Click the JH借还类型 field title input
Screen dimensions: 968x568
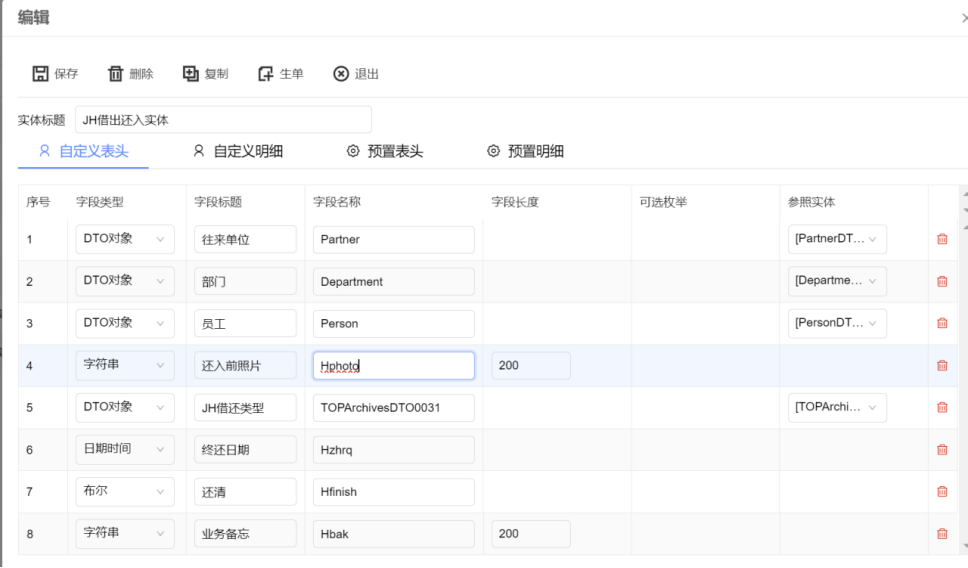click(245, 407)
